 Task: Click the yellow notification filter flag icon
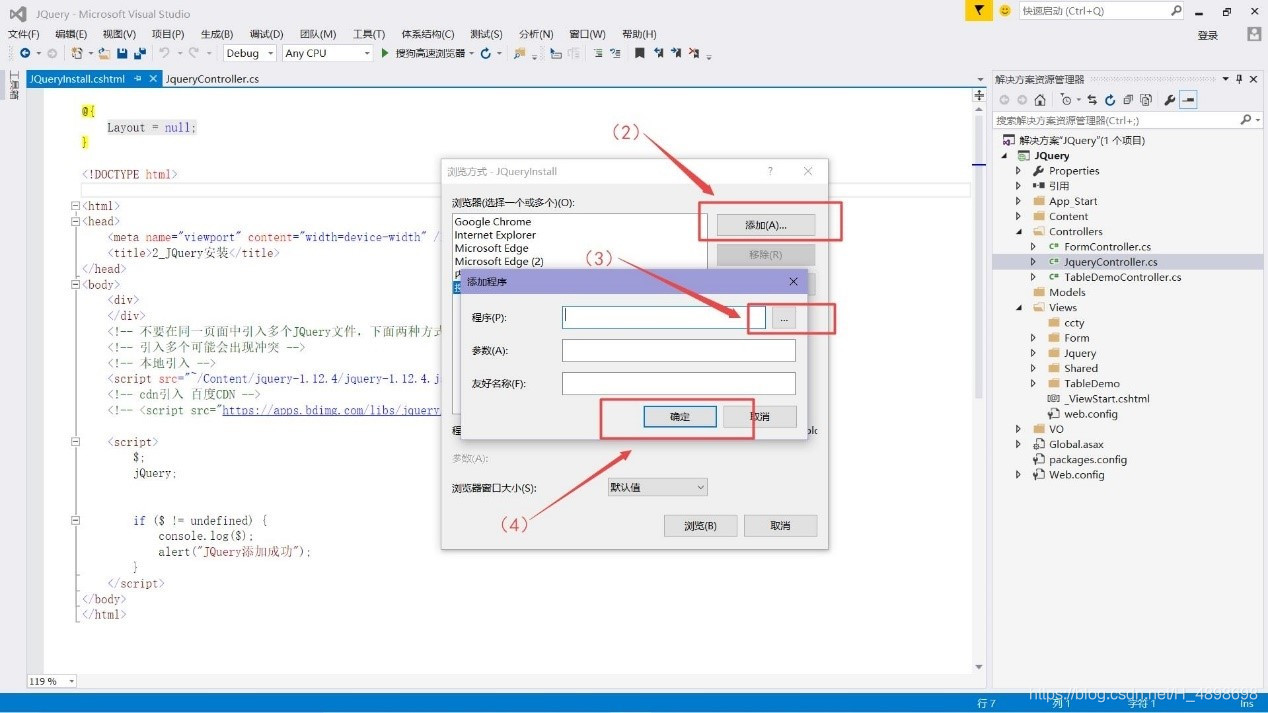[x=980, y=10]
